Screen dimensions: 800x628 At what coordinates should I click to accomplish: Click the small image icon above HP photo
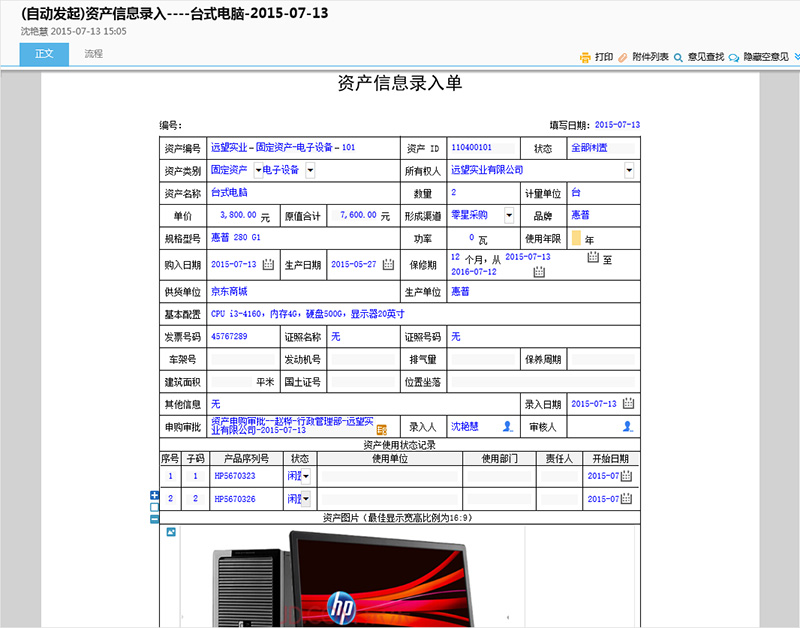(171, 532)
